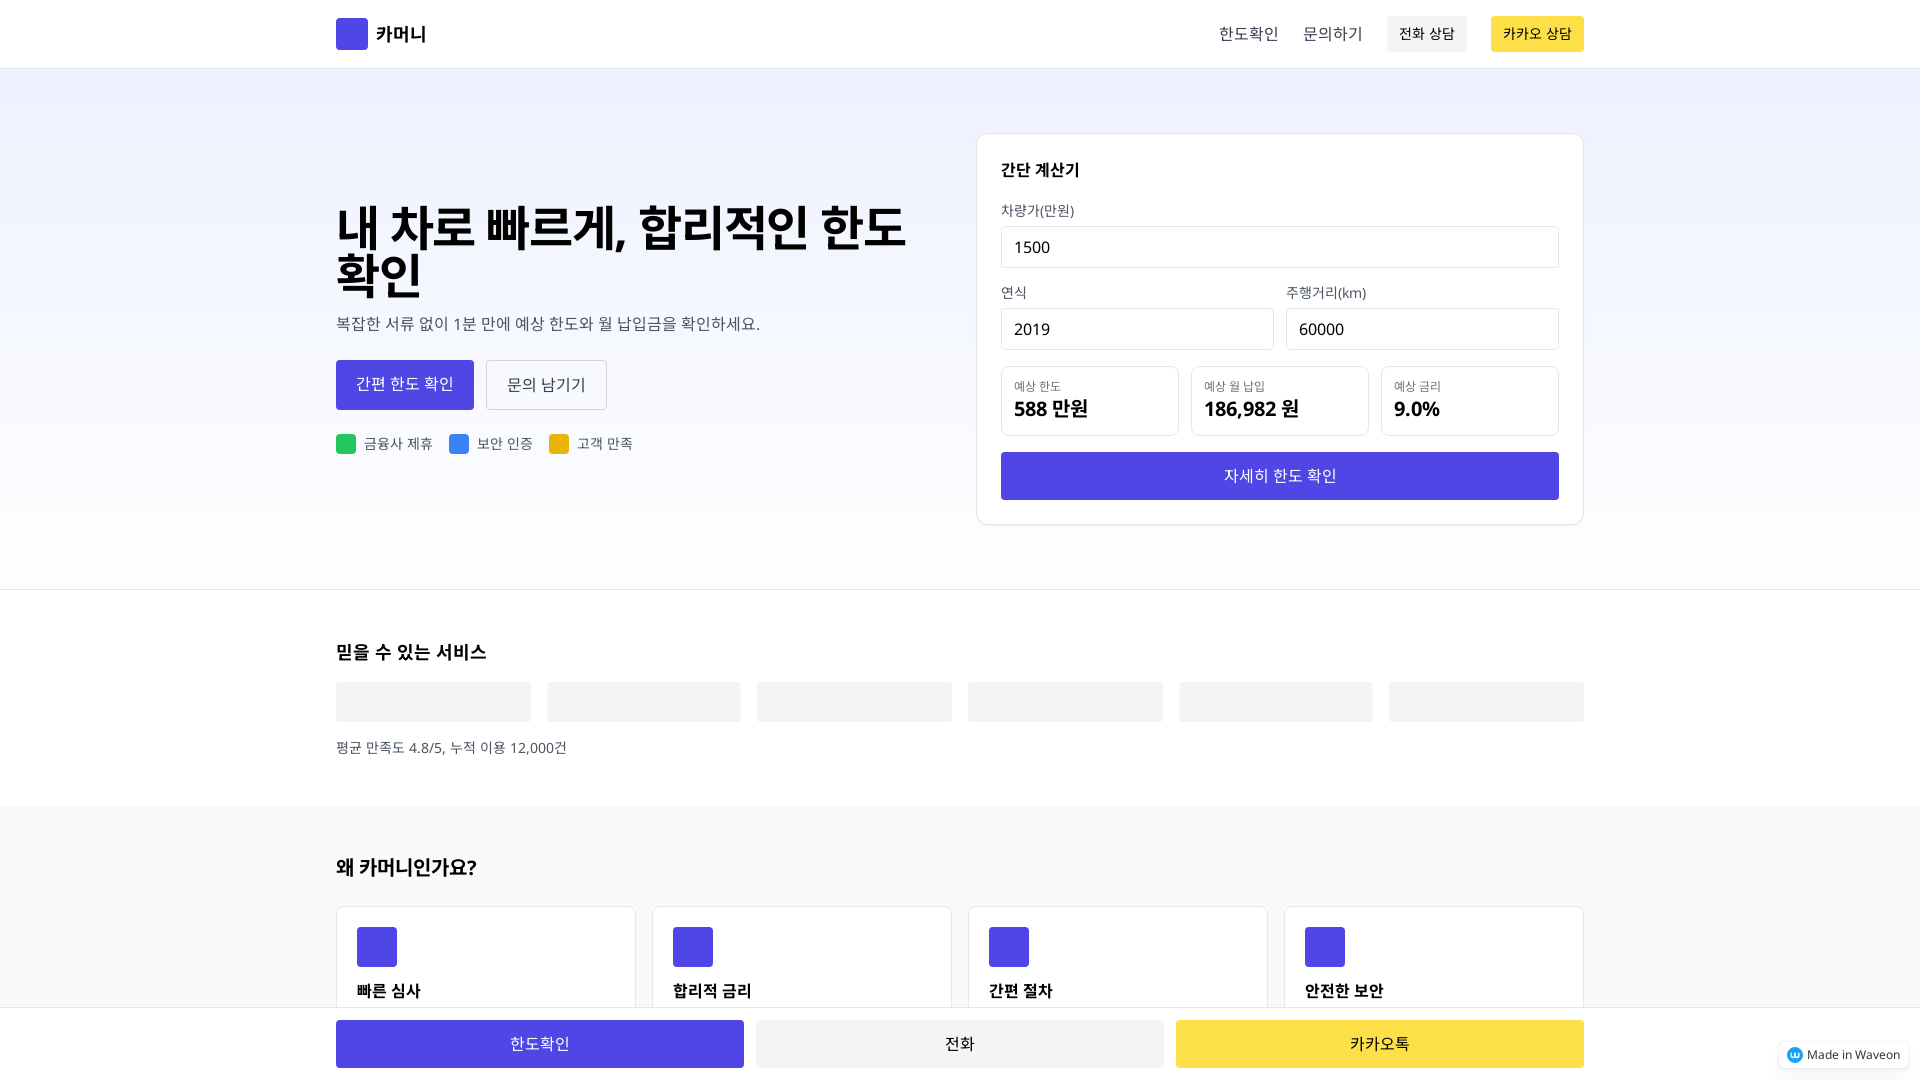
Task: Select the yellow 고객 만족 badge
Action: click(x=559, y=443)
